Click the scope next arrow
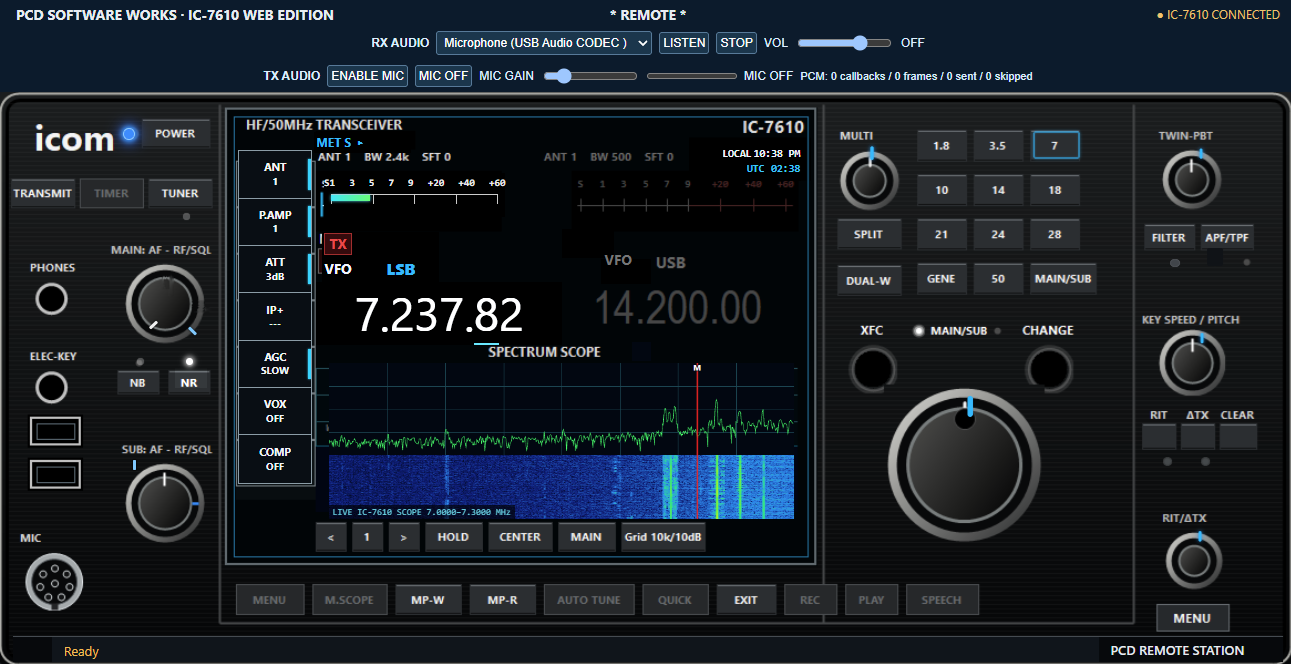This screenshot has width=1291, height=664. [403, 537]
